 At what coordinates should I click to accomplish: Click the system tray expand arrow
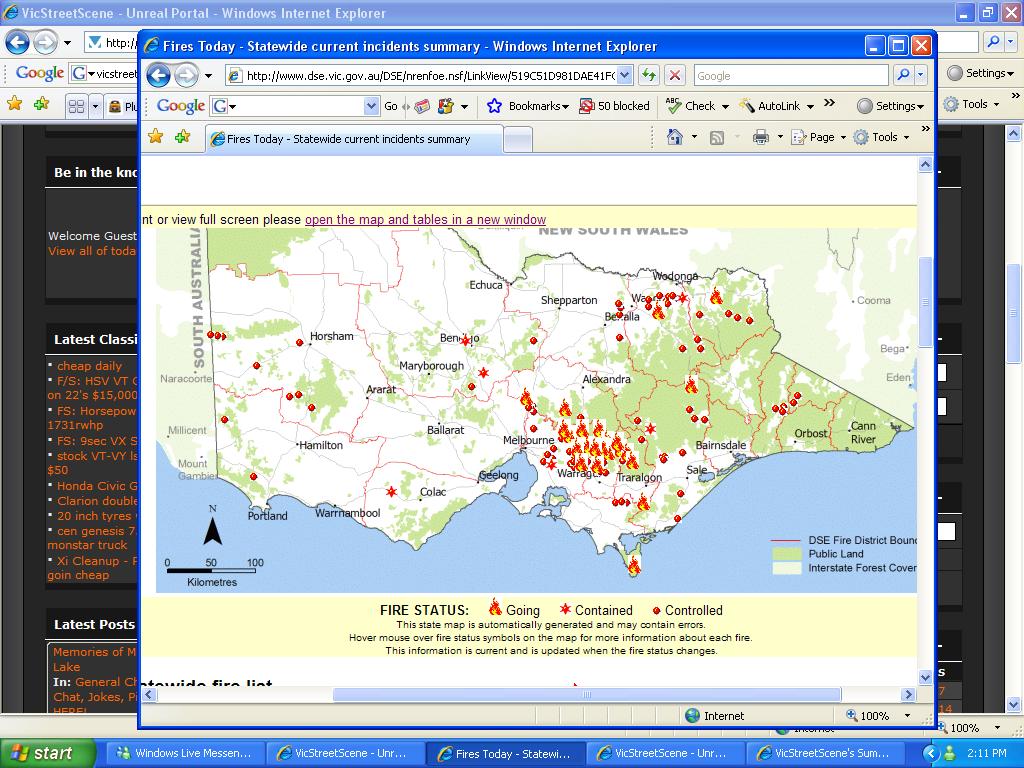tap(930, 753)
